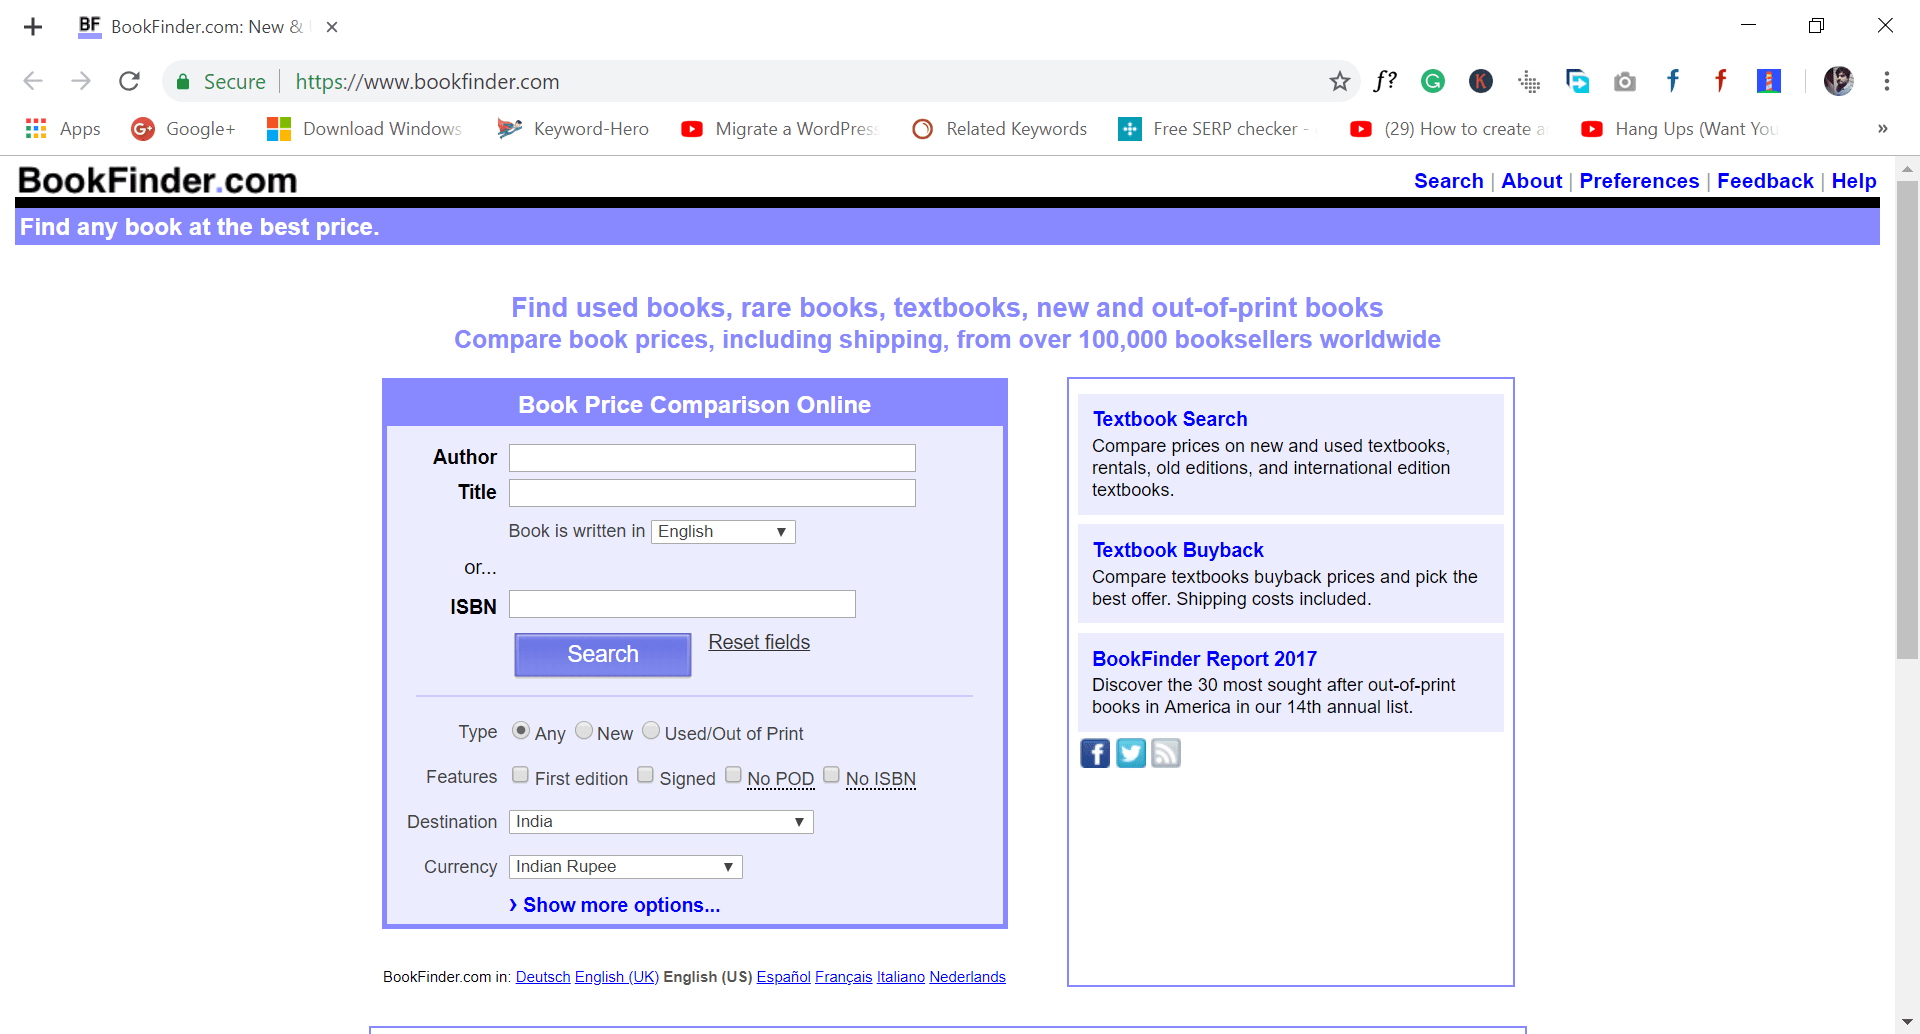Check the No POD checkbox
This screenshot has height=1034, width=1920.
[x=733, y=775]
